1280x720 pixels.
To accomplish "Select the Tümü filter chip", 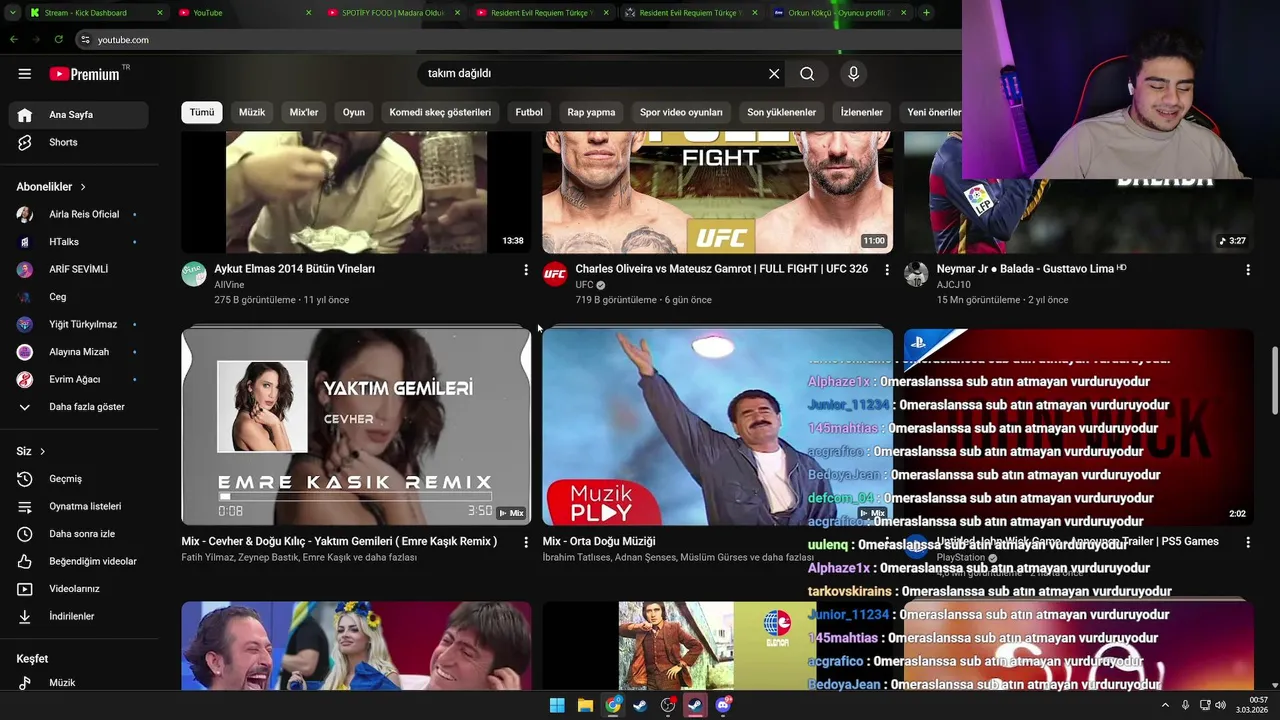I will tap(202, 112).
